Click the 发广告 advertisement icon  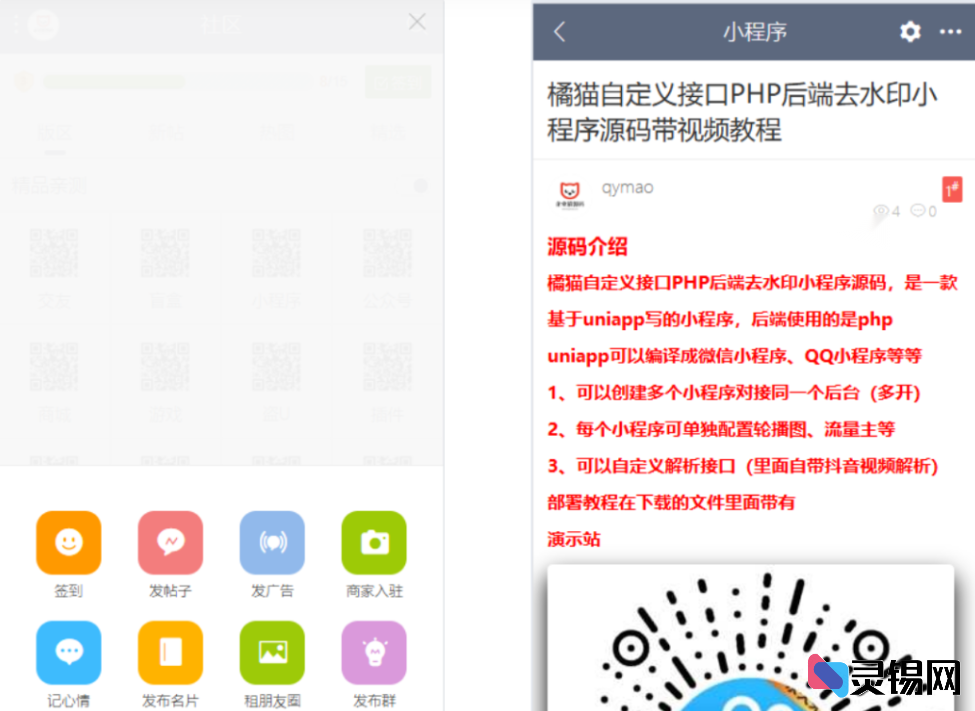272,544
